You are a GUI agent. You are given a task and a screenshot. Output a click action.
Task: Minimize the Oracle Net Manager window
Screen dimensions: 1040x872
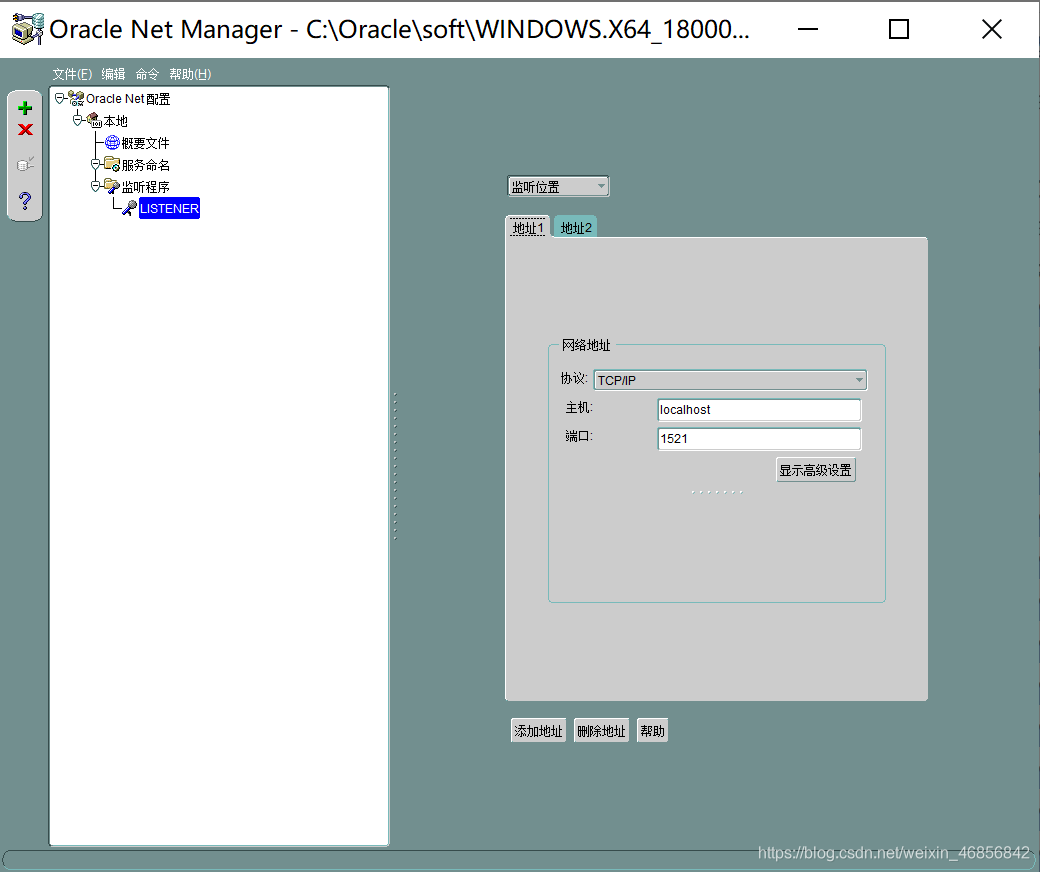pyautogui.click(x=808, y=29)
